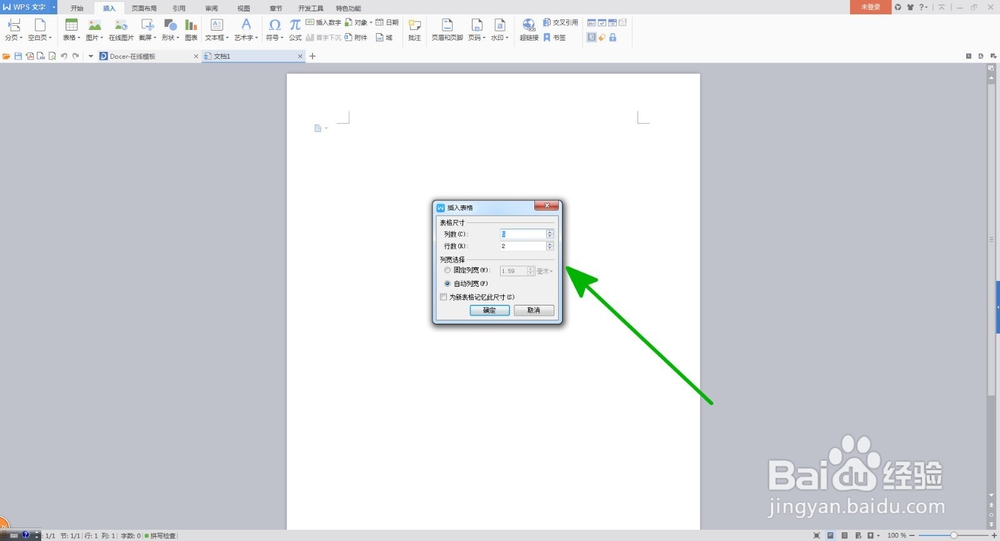Click the zoom-out minus beside 100 %
The height and width of the screenshot is (541, 1000).
coord(912,535)
